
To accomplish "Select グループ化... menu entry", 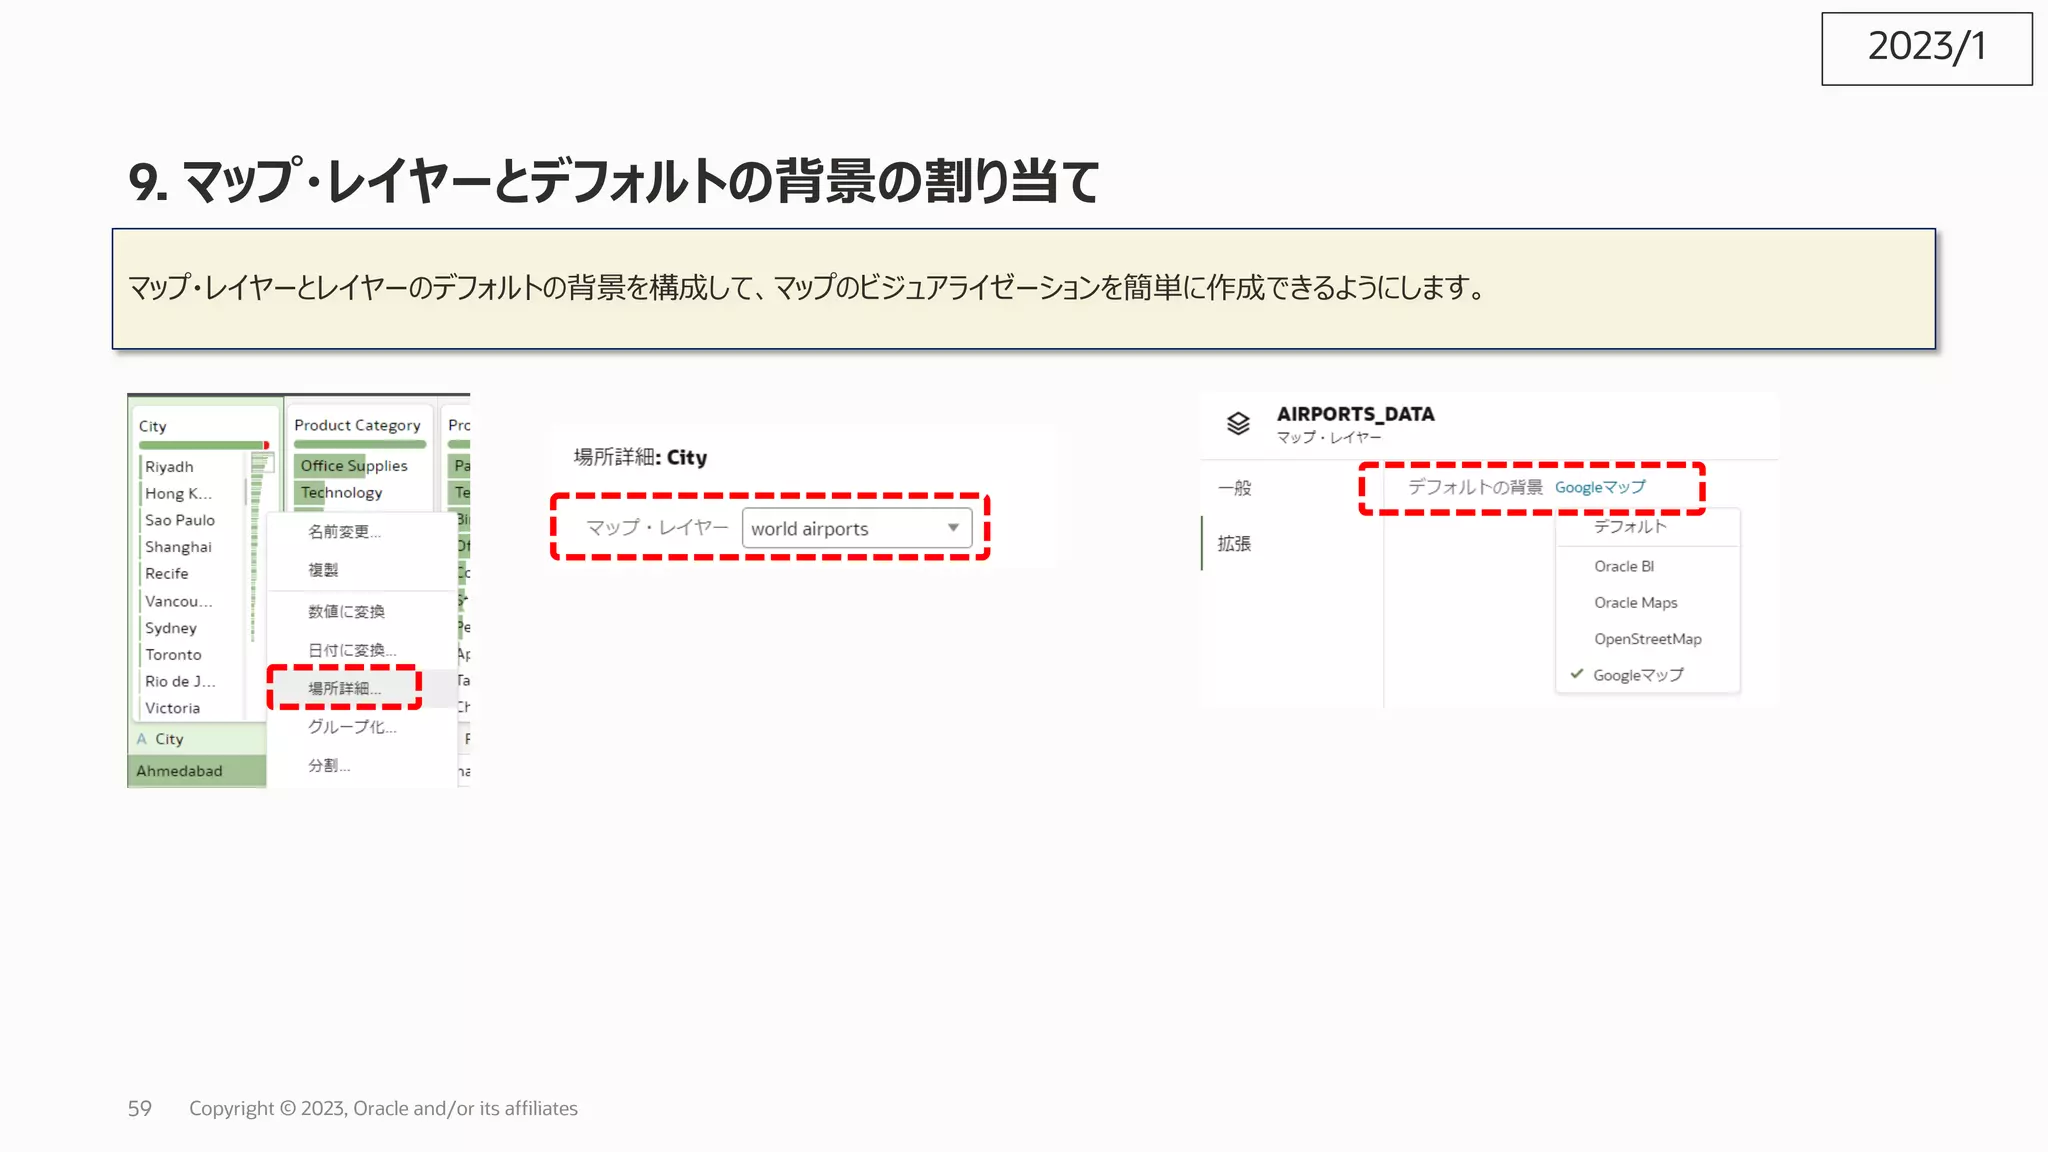I will click(351, 727).
